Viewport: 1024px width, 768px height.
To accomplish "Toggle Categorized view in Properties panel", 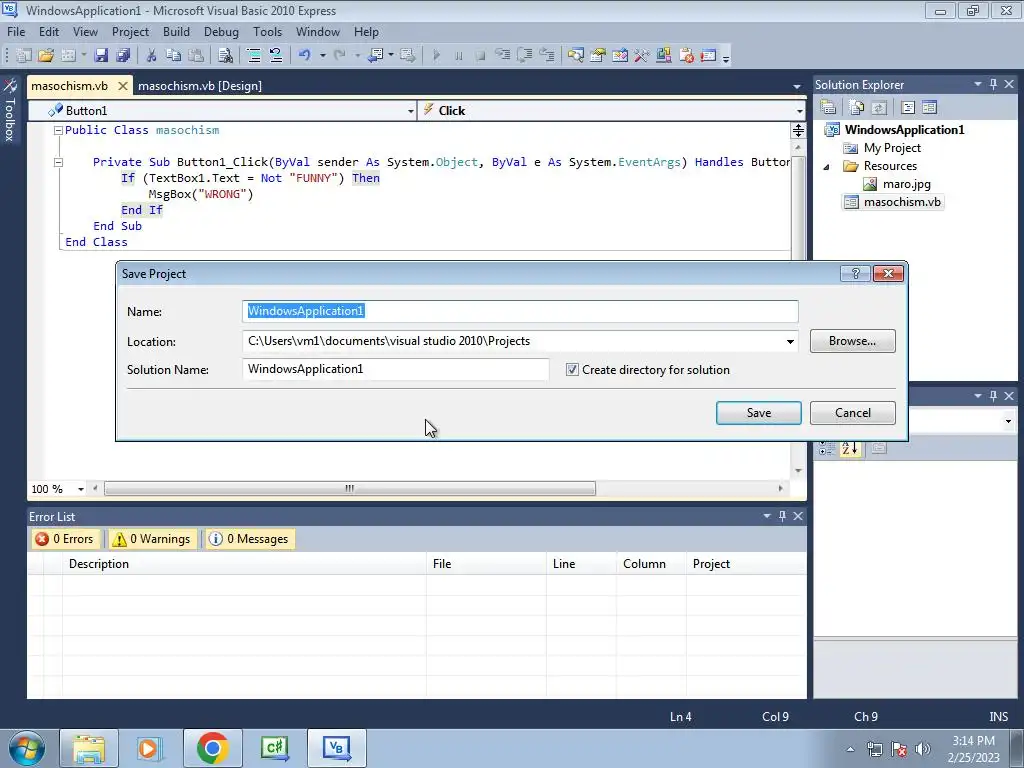I will click(x=827, y=448).
